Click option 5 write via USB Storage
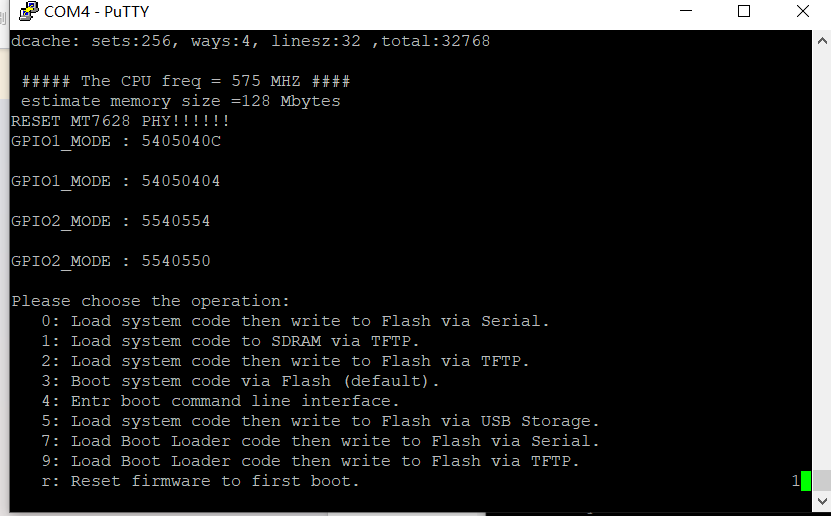Image resolution: width=831 pixels, height=516 pixels. tap(320, 421)
